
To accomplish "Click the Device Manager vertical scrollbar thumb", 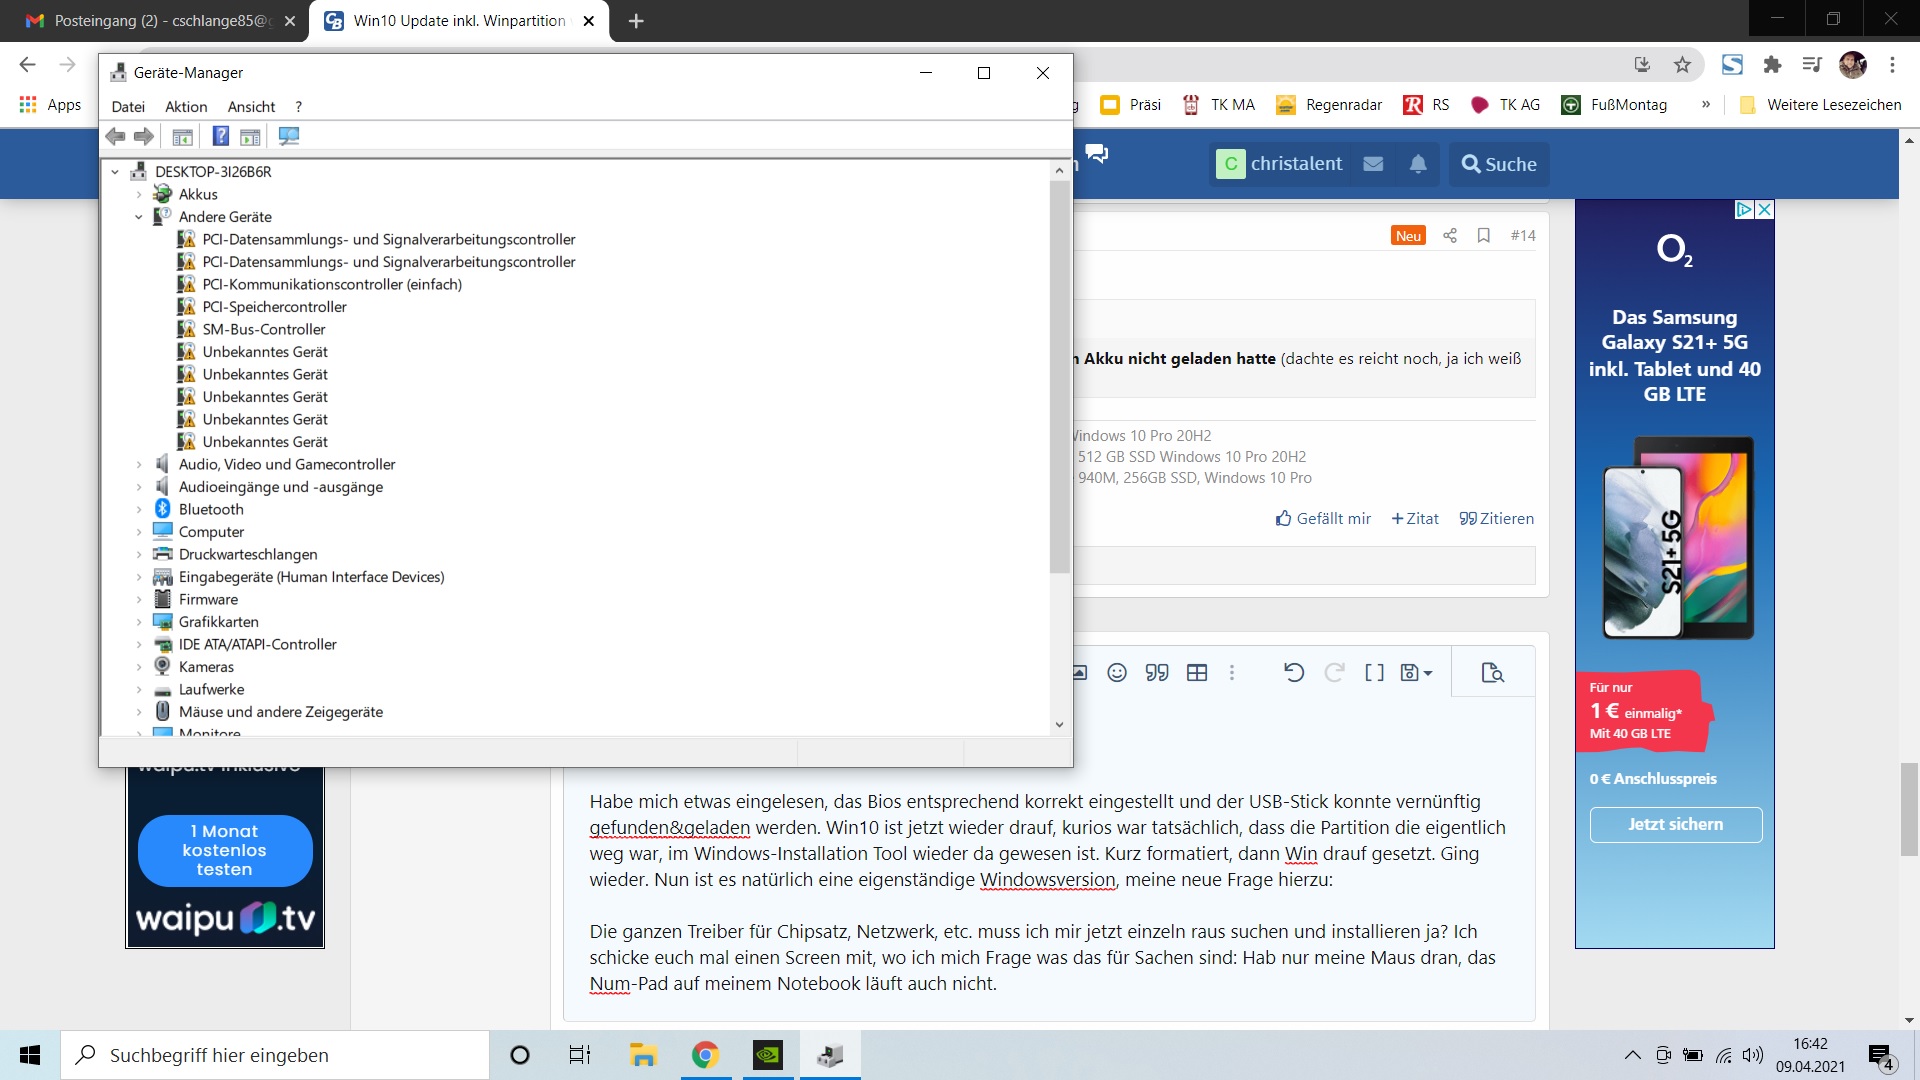I will (1059, 376).
